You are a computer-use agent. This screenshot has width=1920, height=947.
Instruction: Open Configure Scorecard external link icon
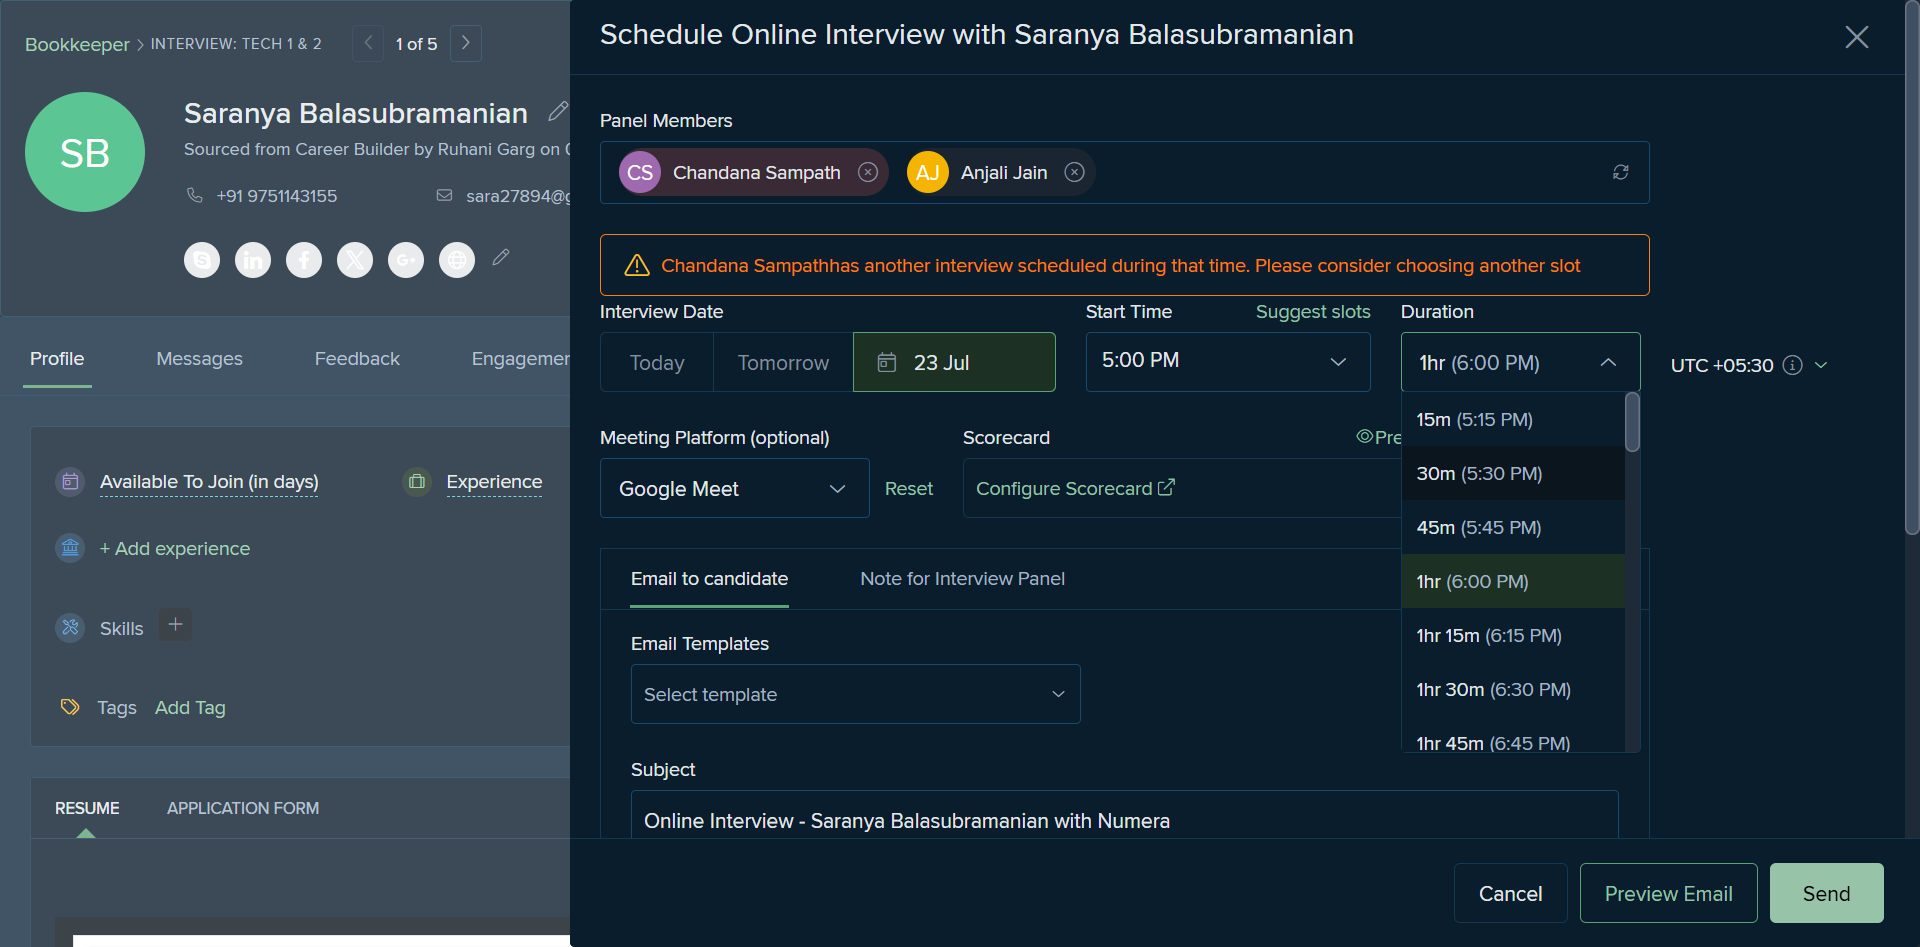pyautogui.click(x=1166, y=487)
